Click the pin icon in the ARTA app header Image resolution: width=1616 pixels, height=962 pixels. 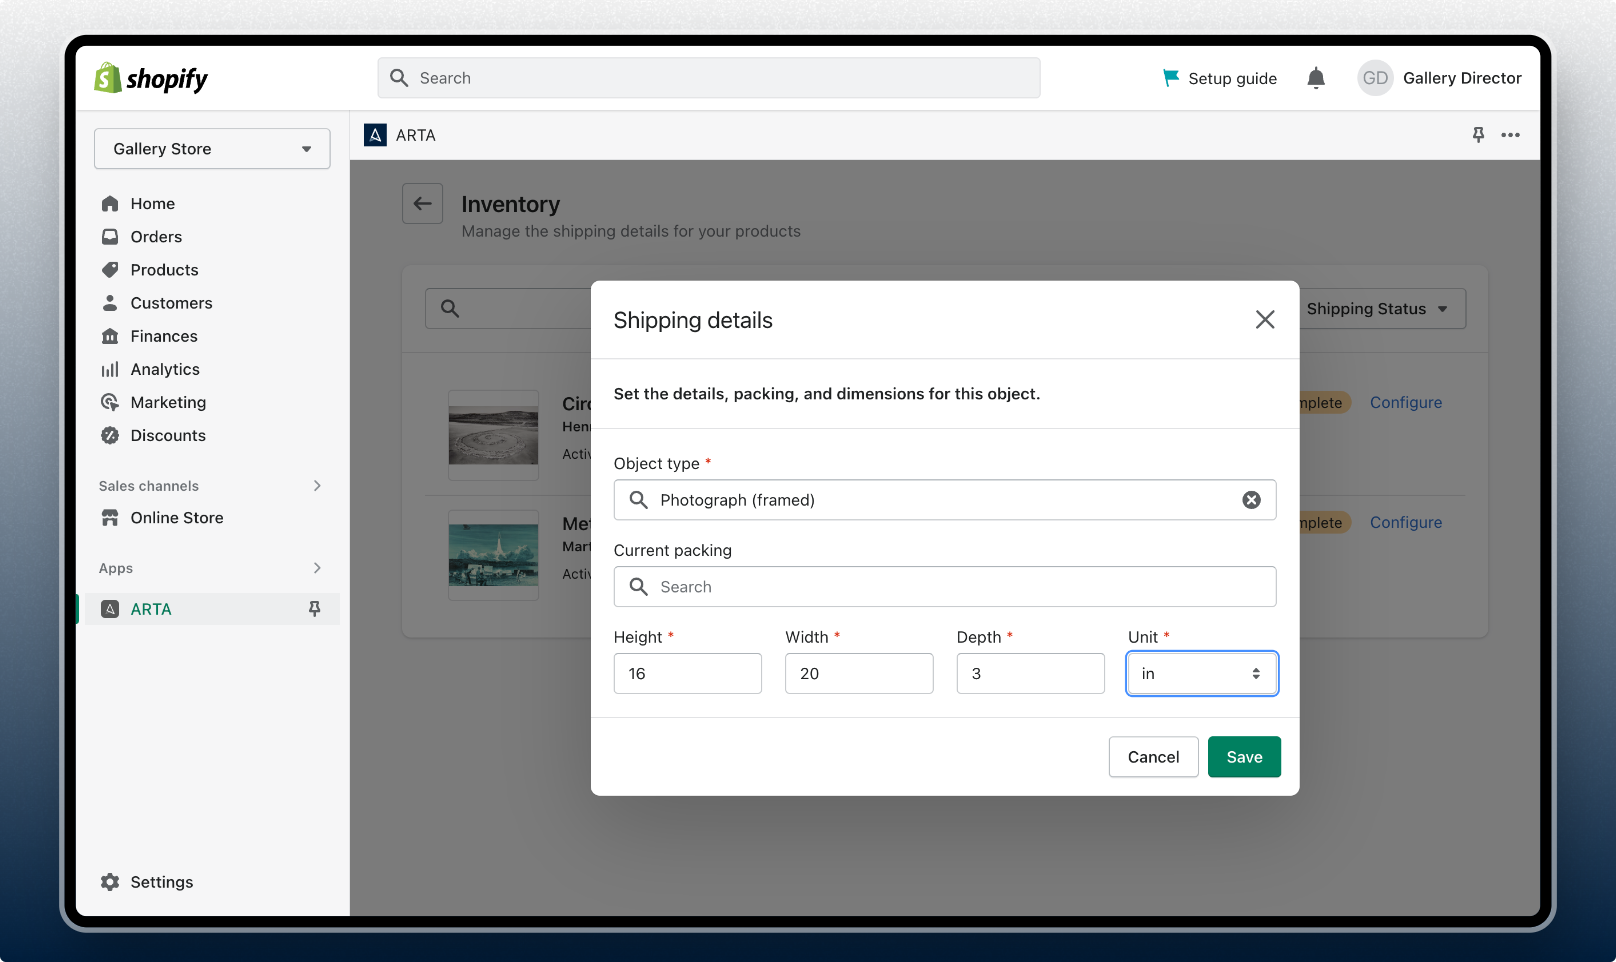pos(1478,135)
